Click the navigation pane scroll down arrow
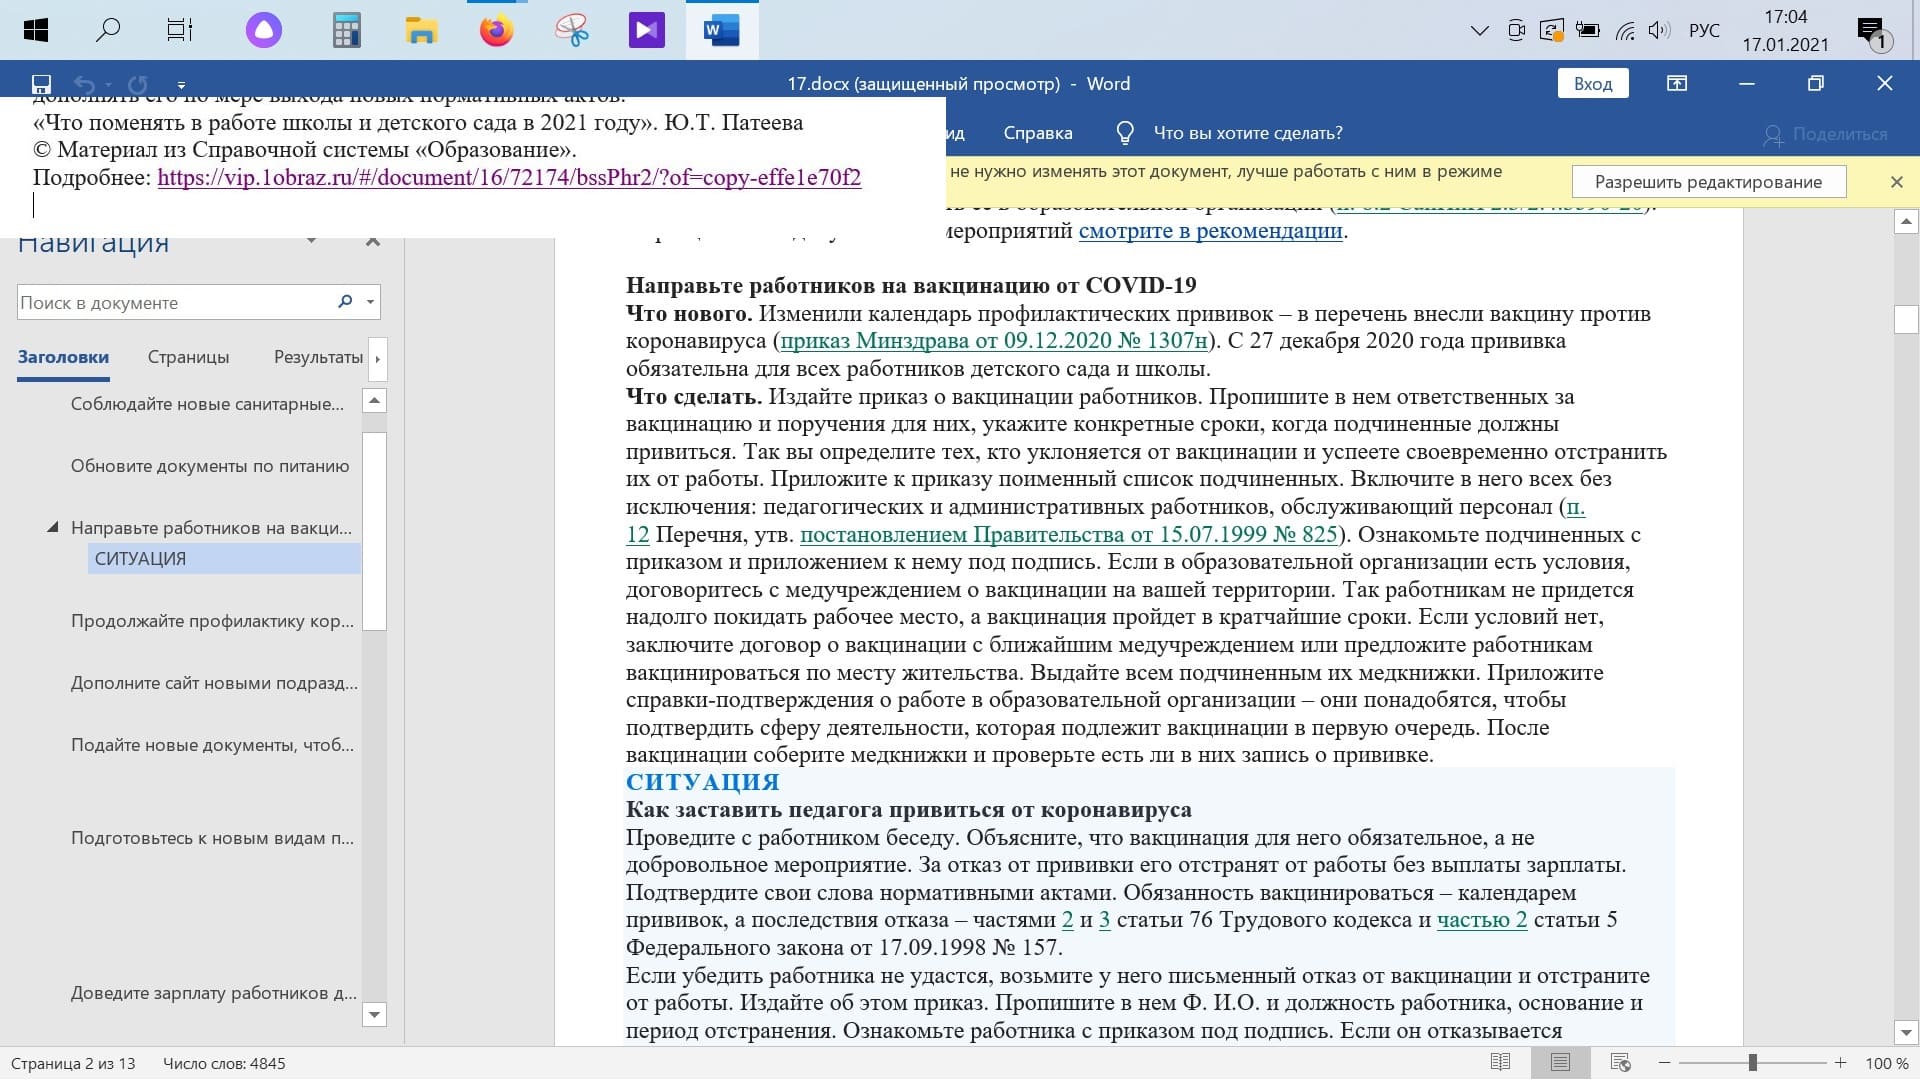1920x1080 pixels. point(374,1014)
